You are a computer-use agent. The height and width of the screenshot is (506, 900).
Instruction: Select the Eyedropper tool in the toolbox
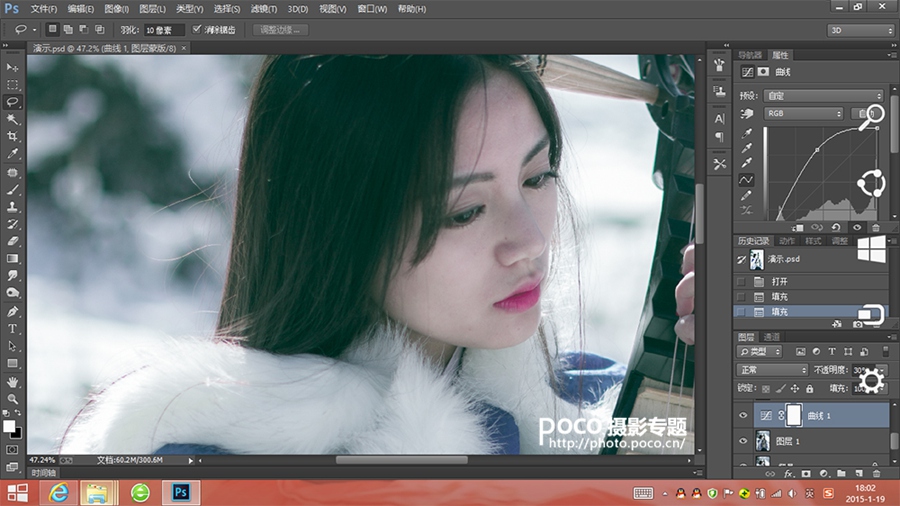click(x=13, y=154)
